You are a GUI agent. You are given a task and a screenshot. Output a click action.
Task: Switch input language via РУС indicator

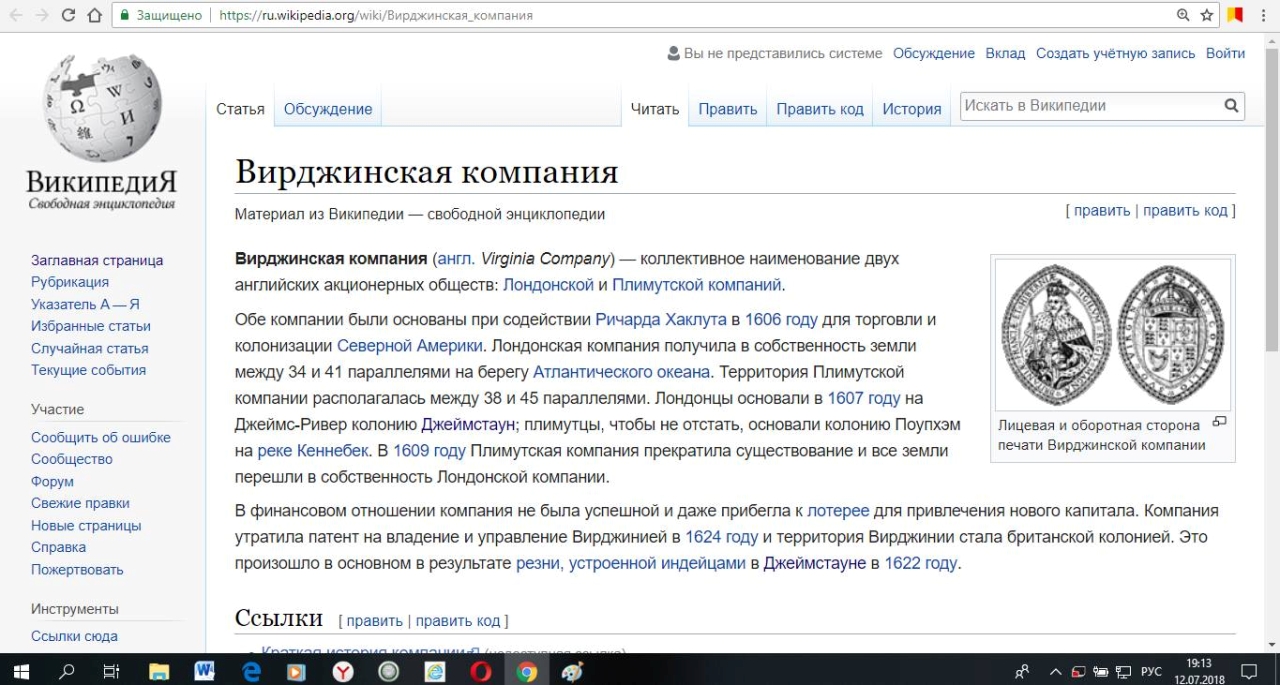coord(1151,671)
